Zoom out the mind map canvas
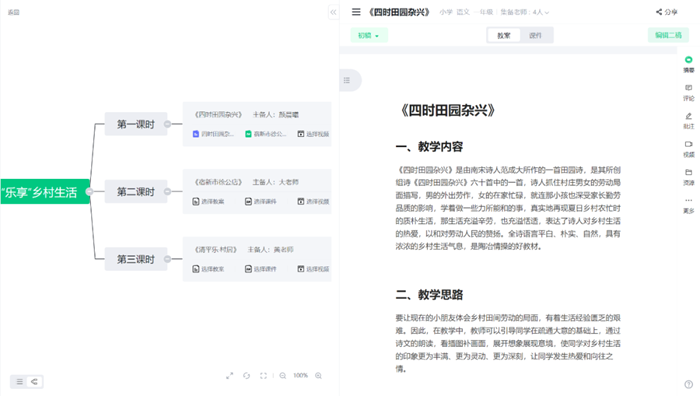The image size is (700, 396). [x=283, y=375]
